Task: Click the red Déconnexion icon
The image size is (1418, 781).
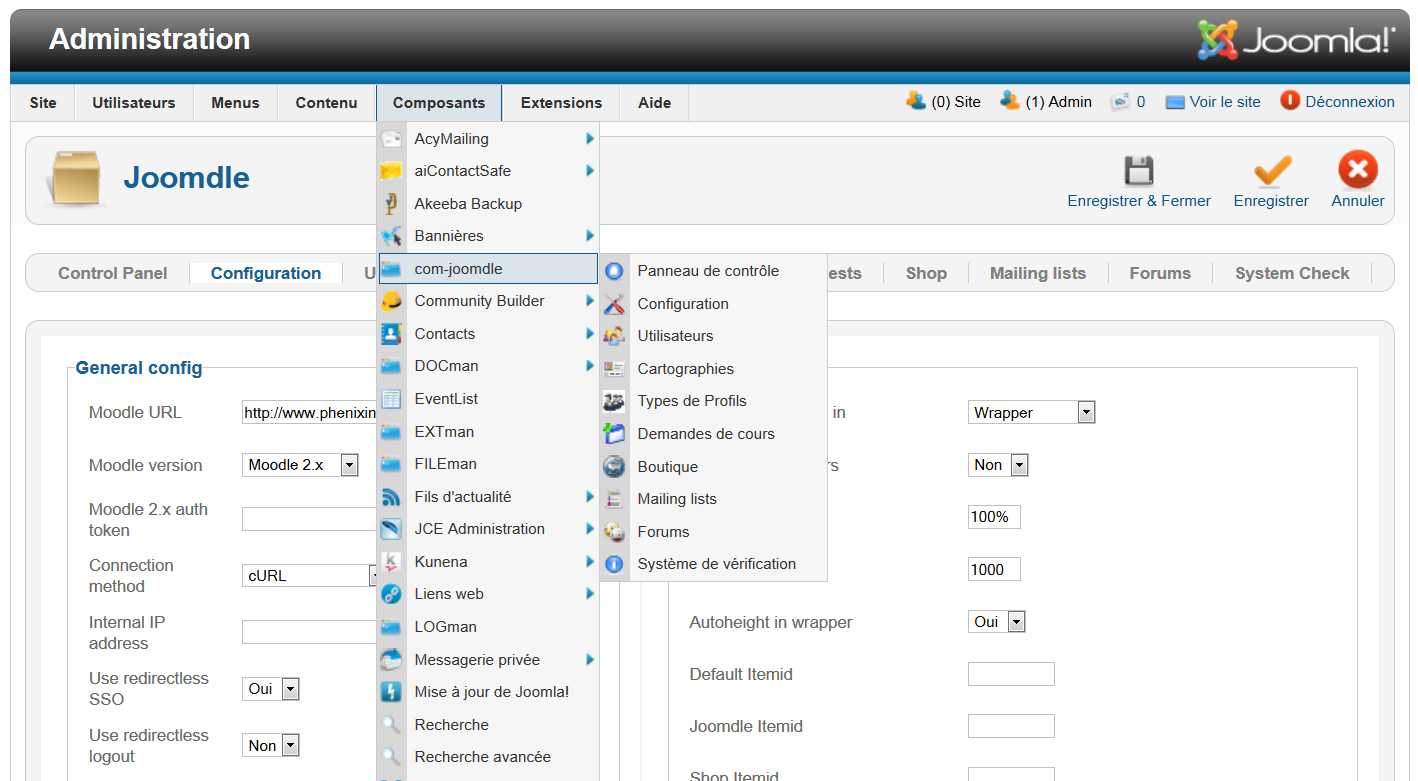Action: [1290, 101]
